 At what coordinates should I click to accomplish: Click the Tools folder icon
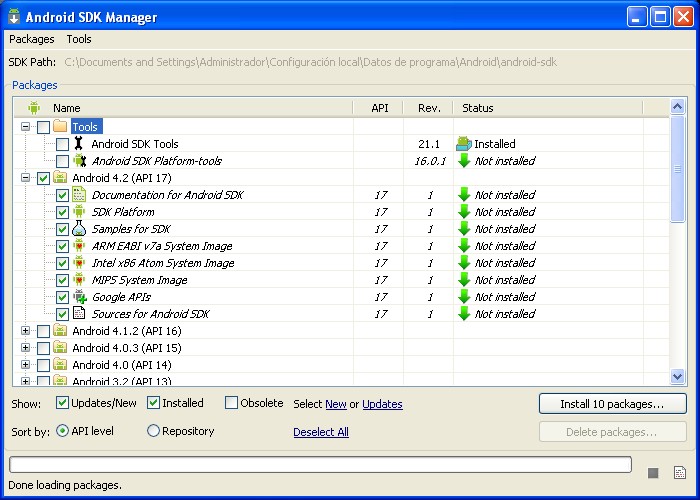coord(60,126)
